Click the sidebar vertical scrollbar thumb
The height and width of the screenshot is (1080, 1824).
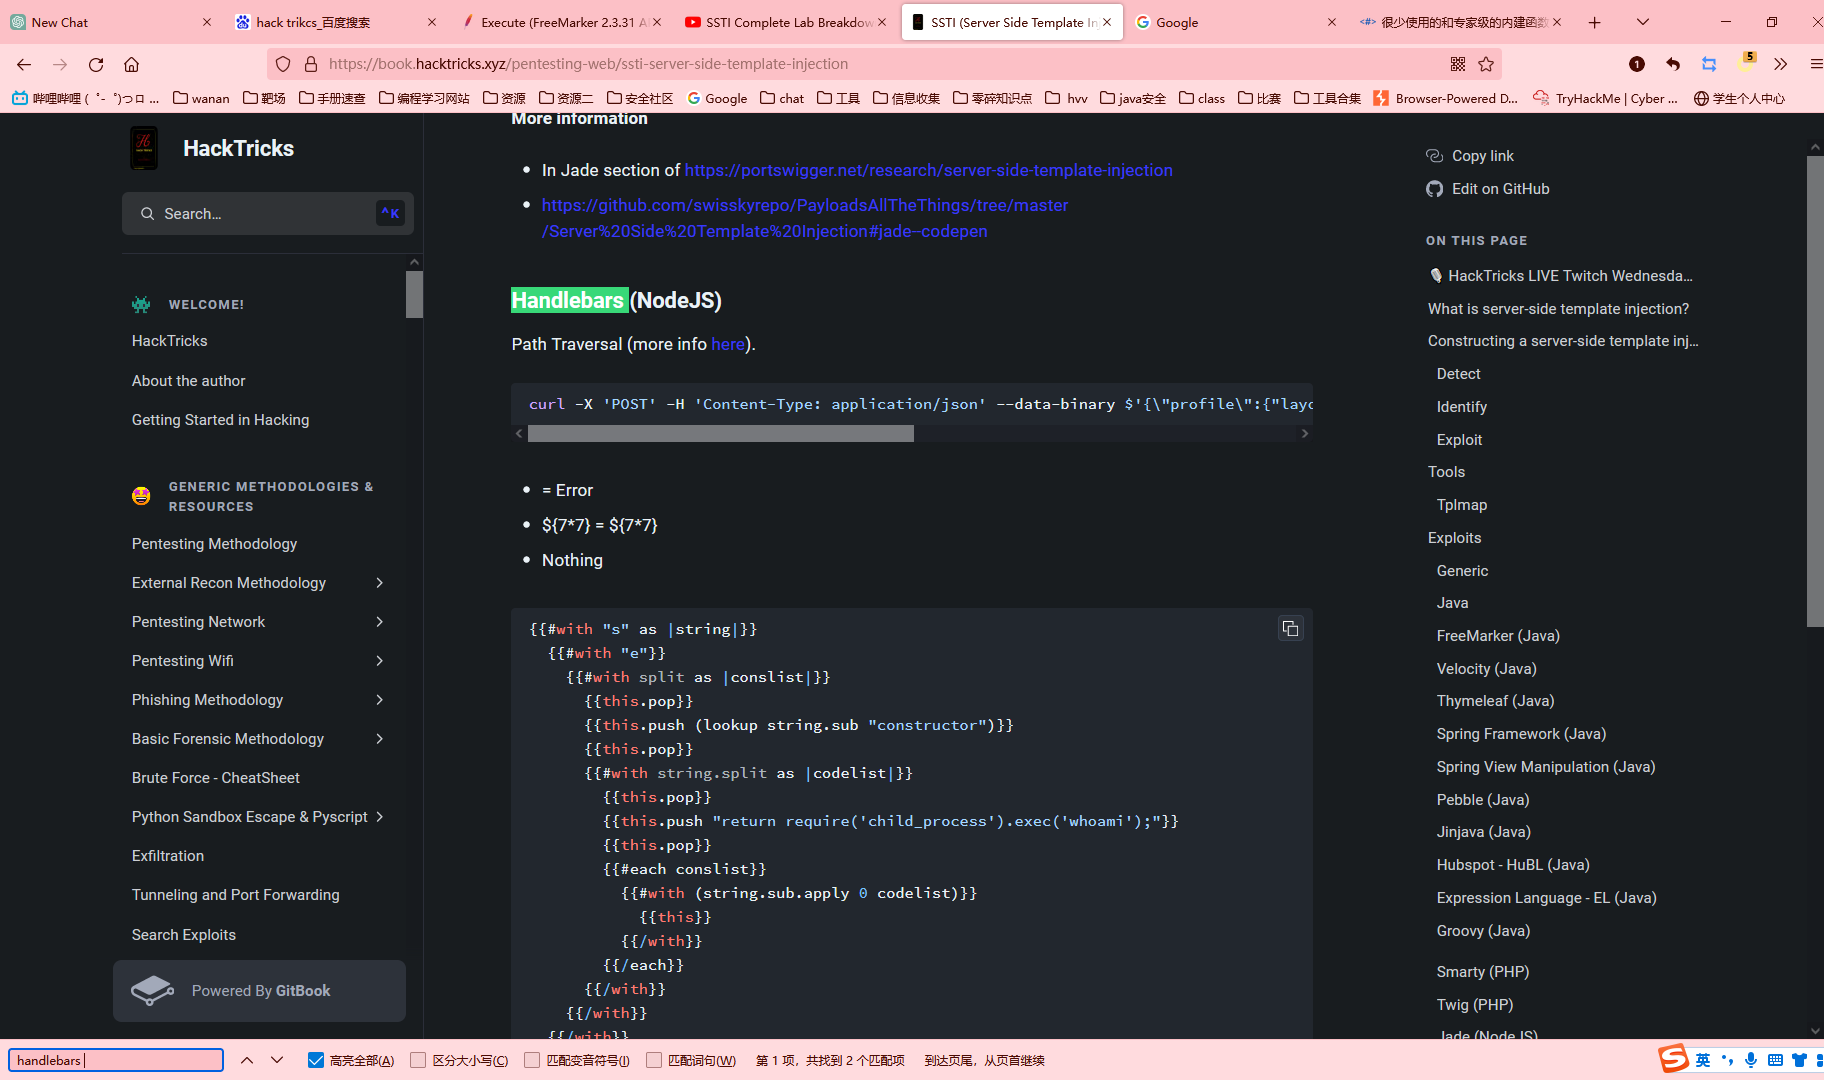[x=414, y=294]
